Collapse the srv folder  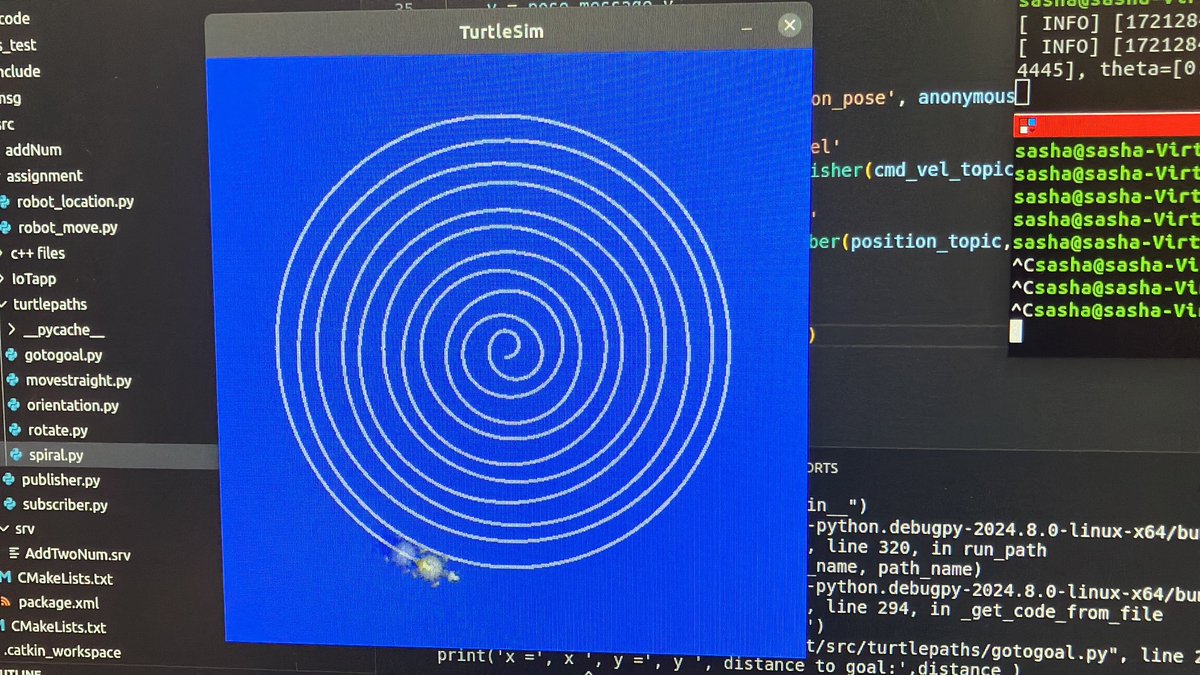(3, 528)
